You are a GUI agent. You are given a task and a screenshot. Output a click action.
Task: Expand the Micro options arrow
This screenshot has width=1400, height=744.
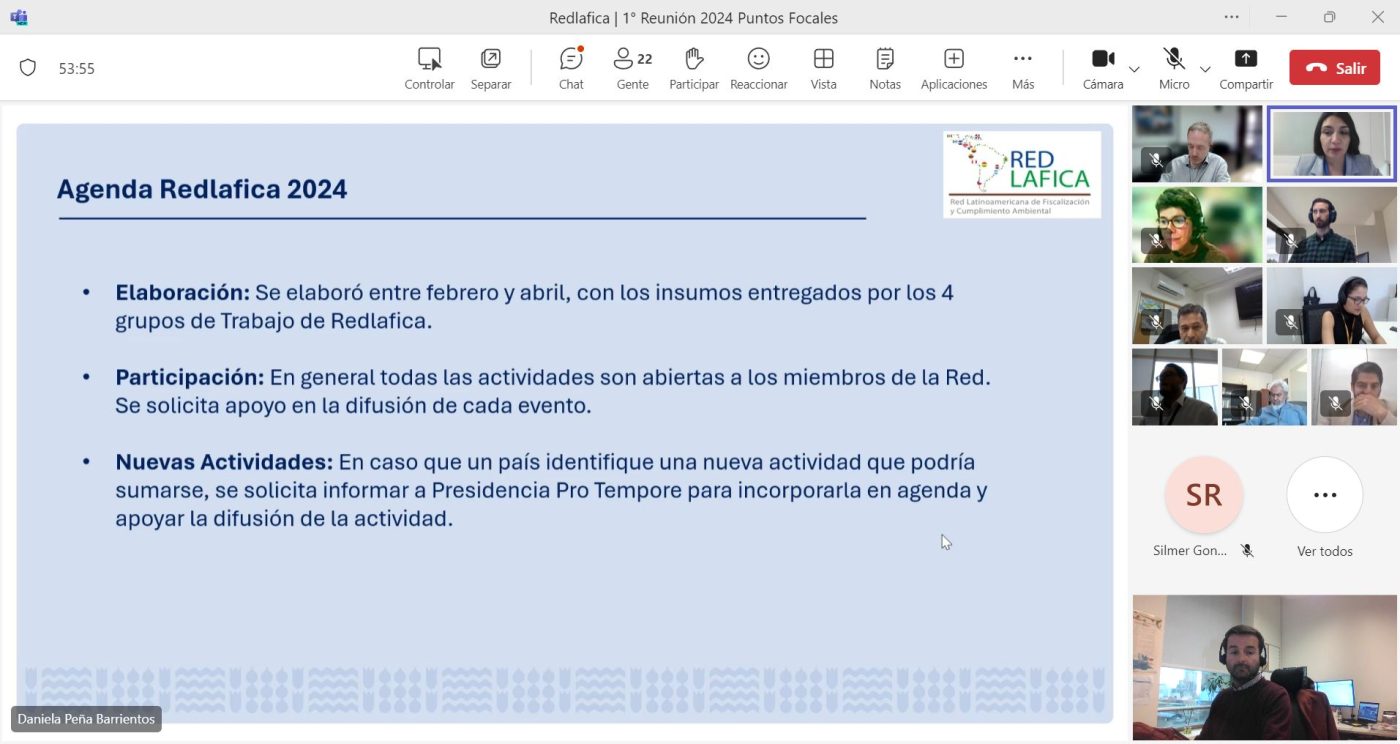point(1205,69)
